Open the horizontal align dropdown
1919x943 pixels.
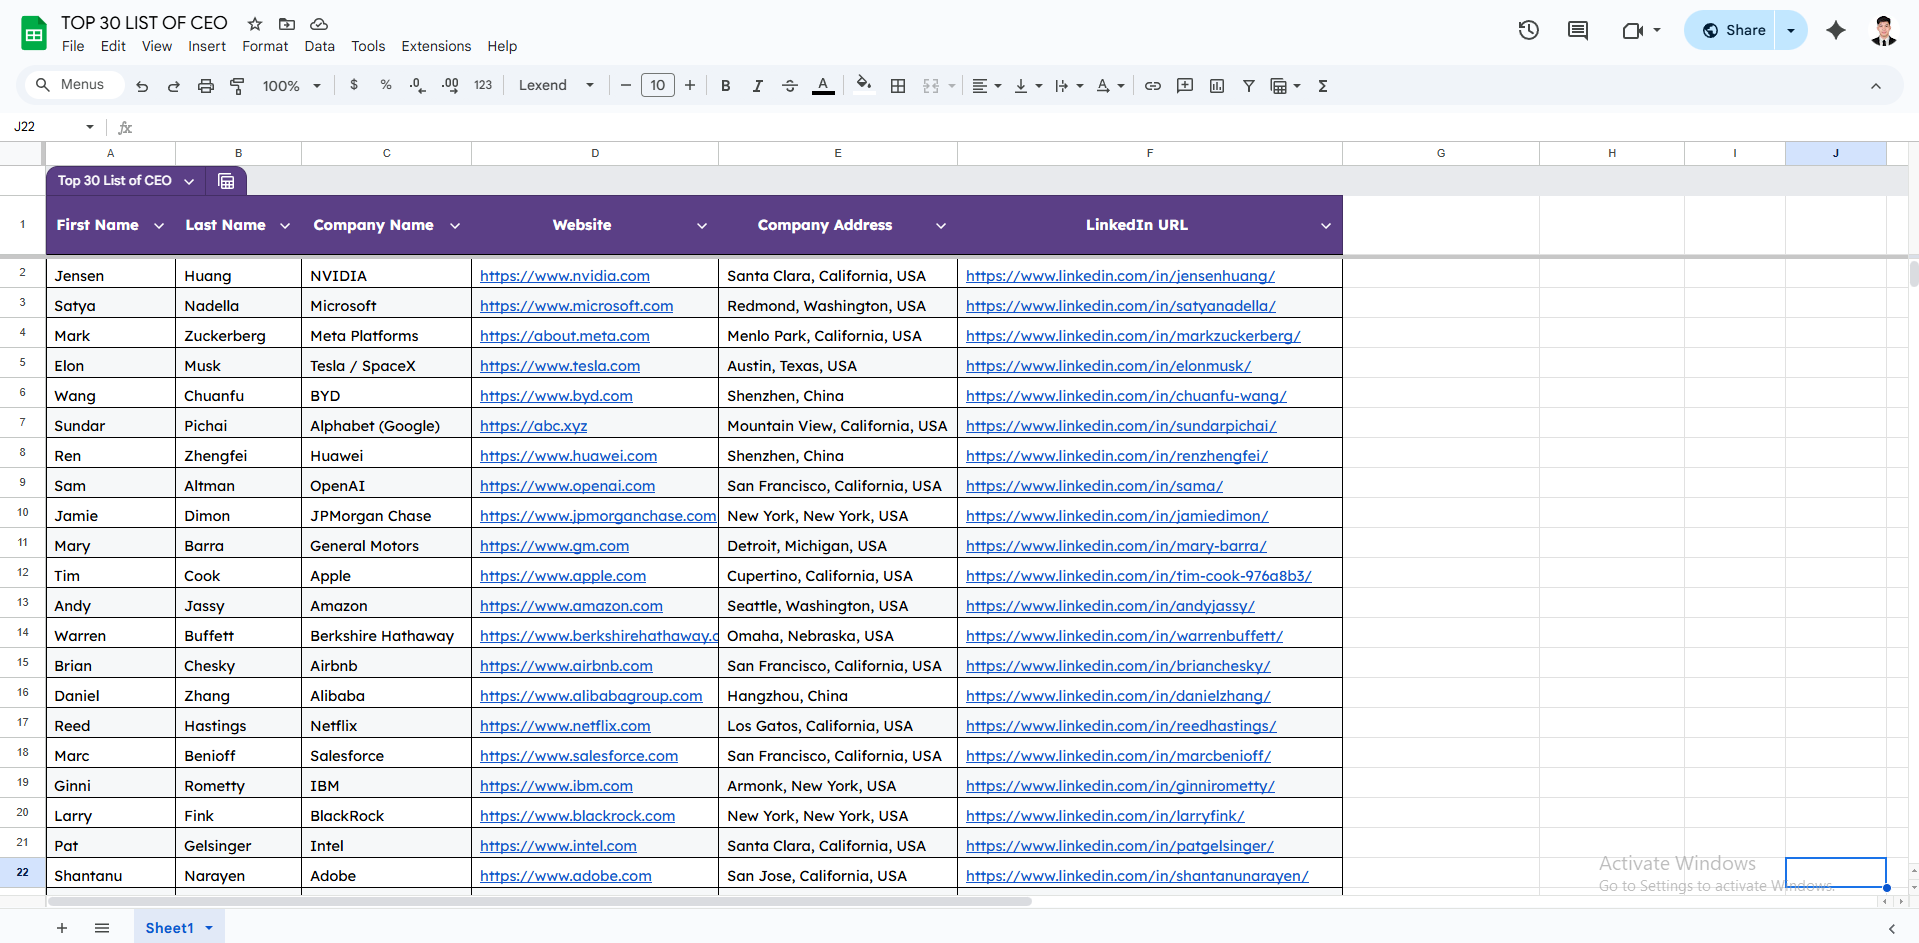tap(987, 86)
